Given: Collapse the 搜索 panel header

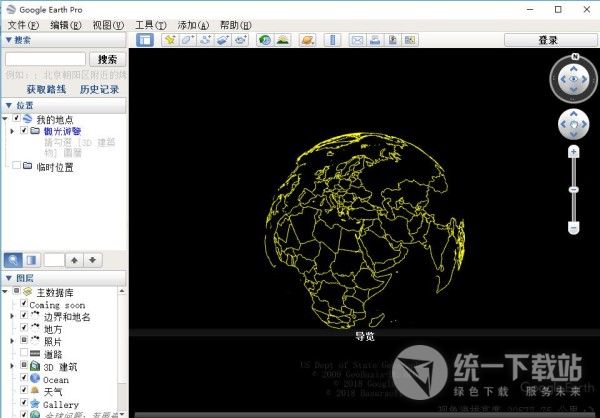Looking at the screenshot, I should pyautogui.click(x=64, y=40).
